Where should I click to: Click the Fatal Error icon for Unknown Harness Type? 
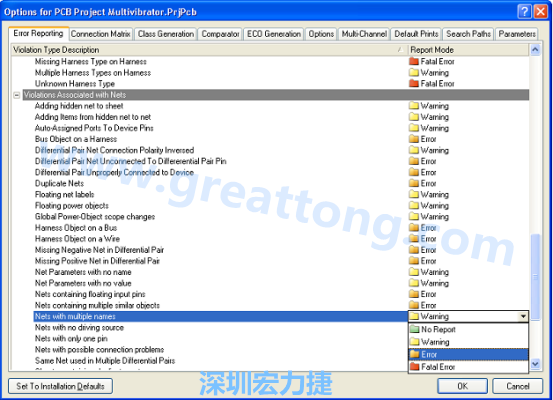(x=414, y=84)
